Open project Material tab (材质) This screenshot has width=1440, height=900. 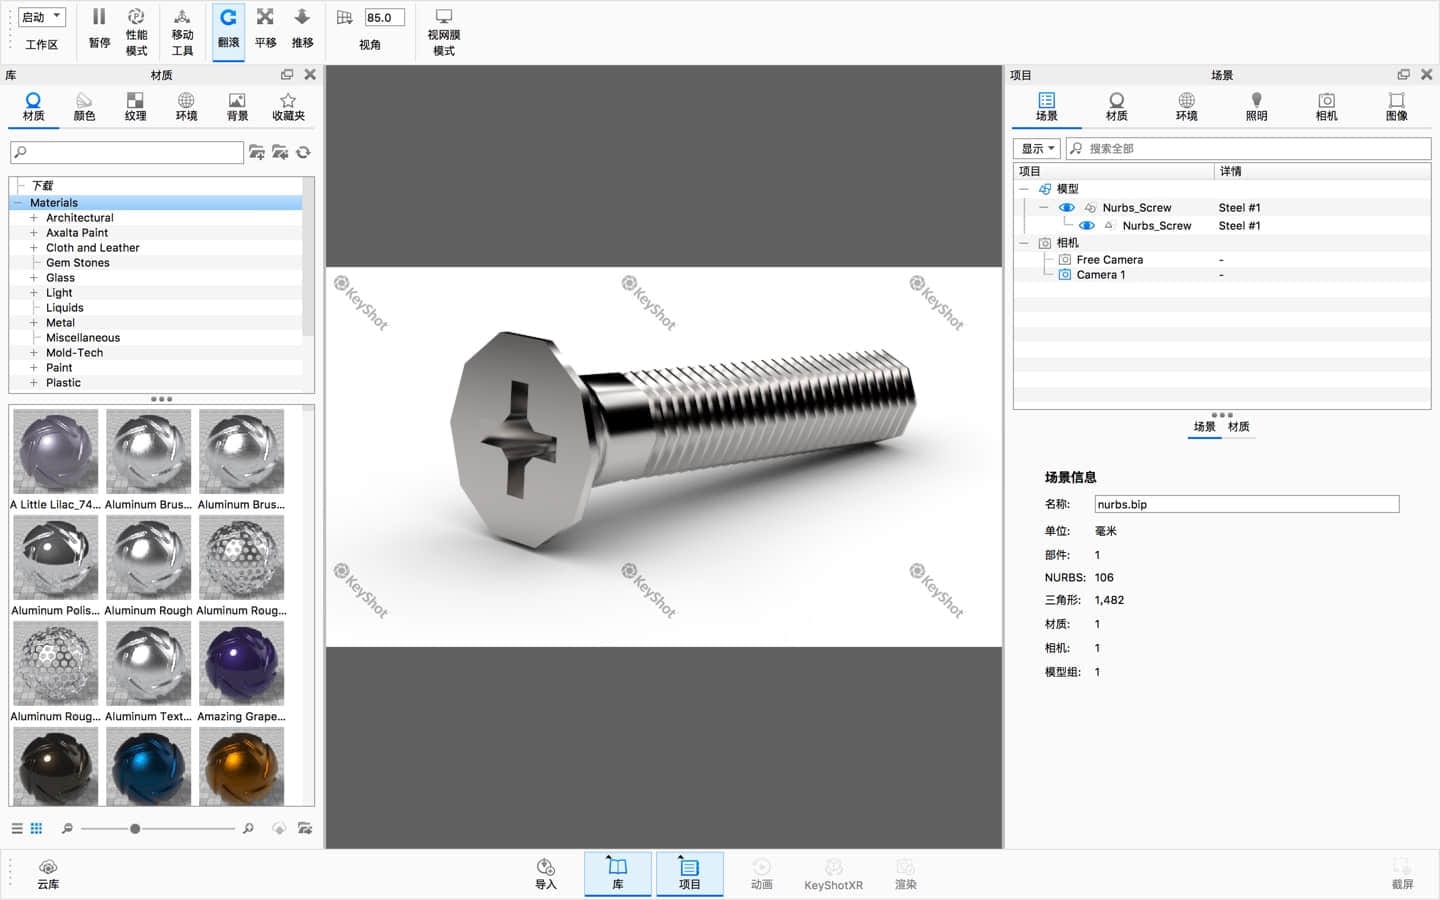pos(1116,107)
